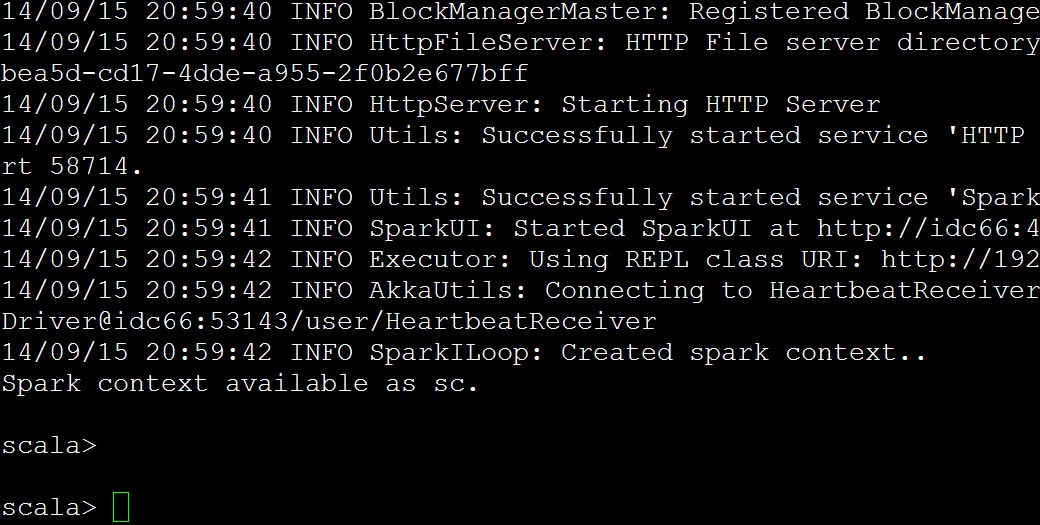Image resolution: width=1040 pixels, height=525 pixels.
Task: Click the "rt 58714." port text
Action: click(x=73, y=166)
